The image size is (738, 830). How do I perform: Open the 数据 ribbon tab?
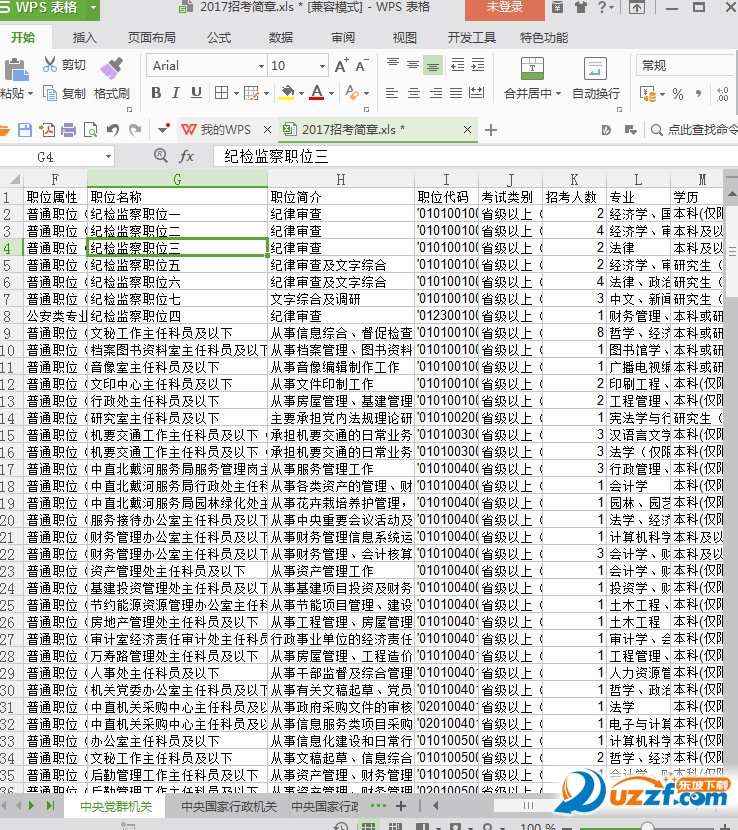click(x=281, y=38)
